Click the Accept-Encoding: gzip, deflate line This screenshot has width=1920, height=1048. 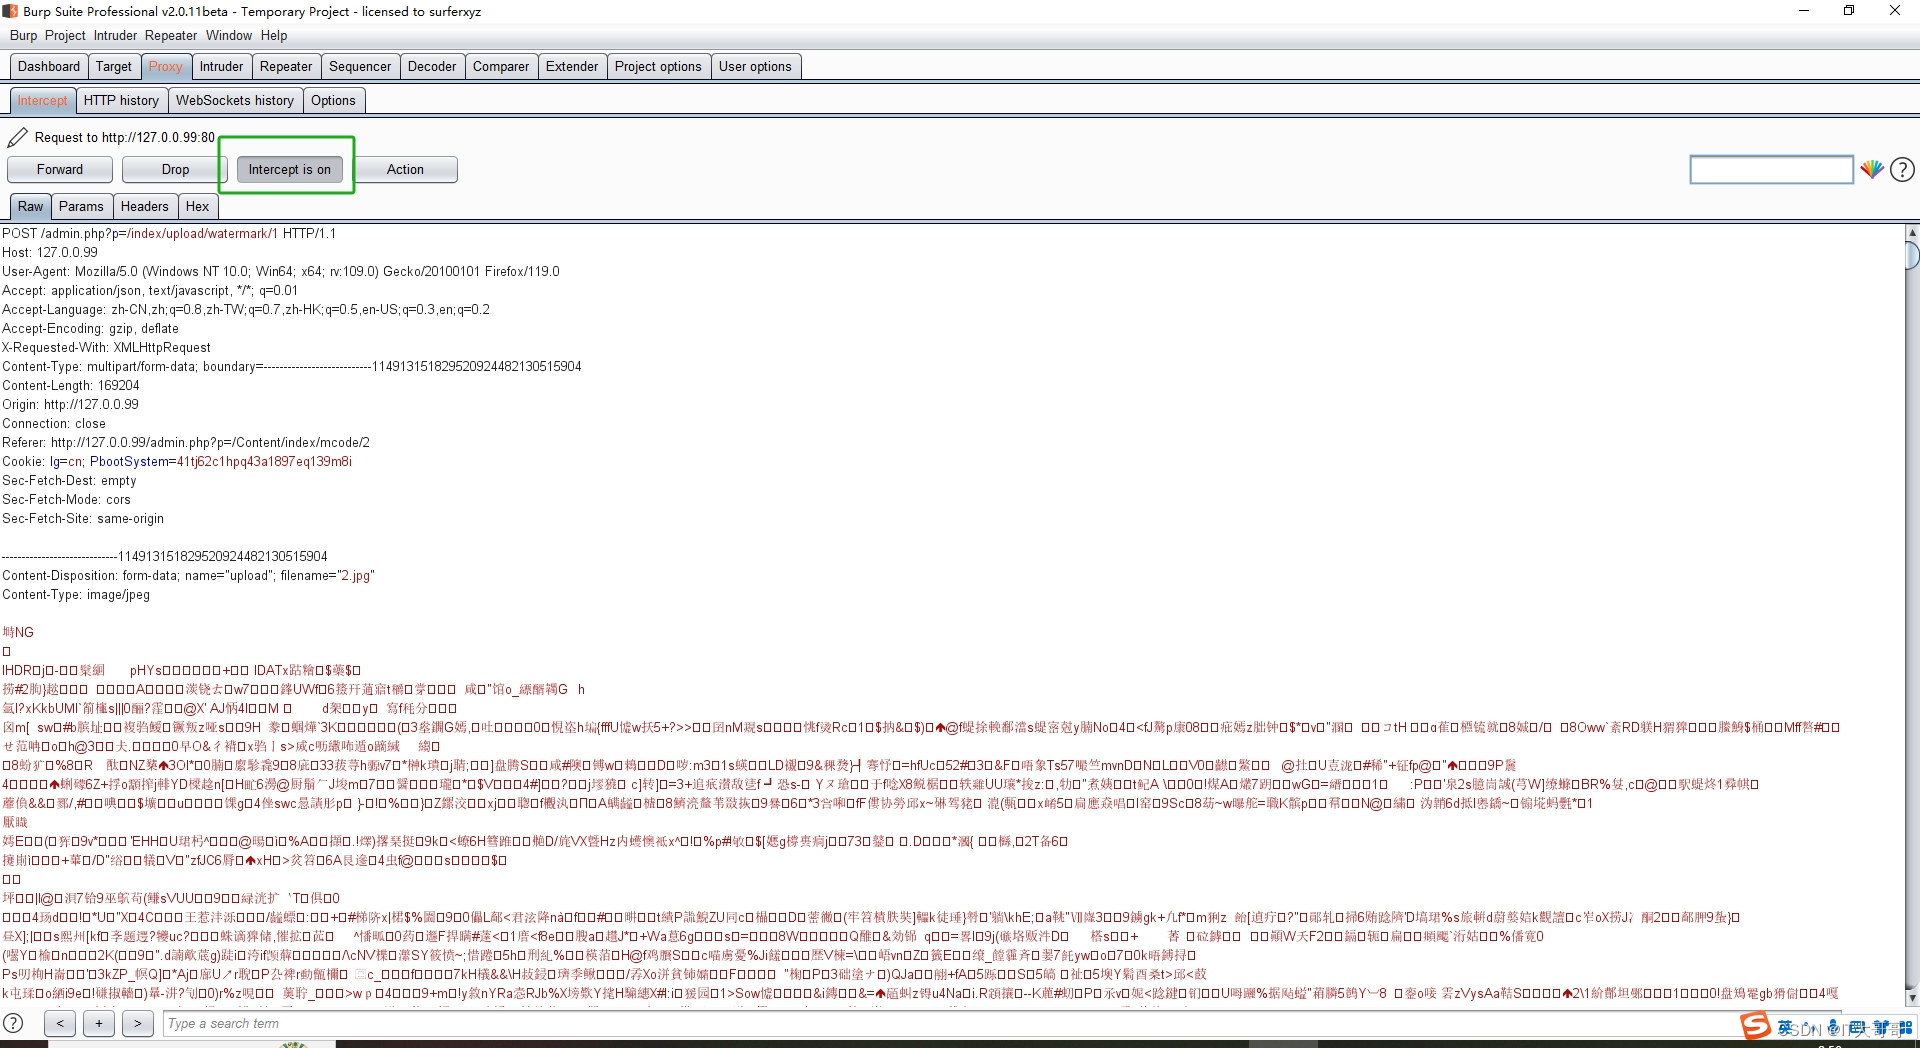coord(91,328)
